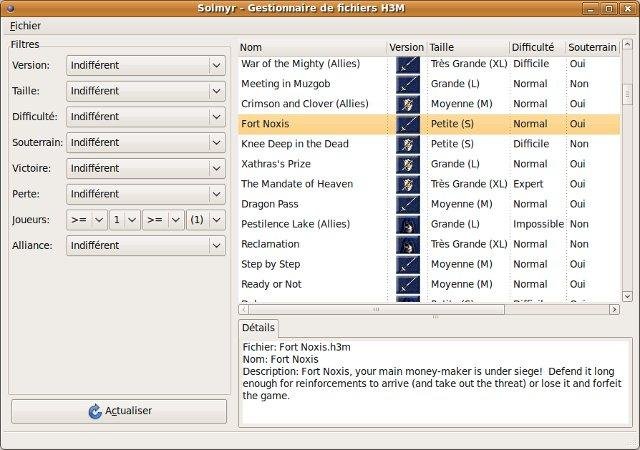Open the Alliance filter dropdown
640x450 pixels.
click(x=146, y=245)
